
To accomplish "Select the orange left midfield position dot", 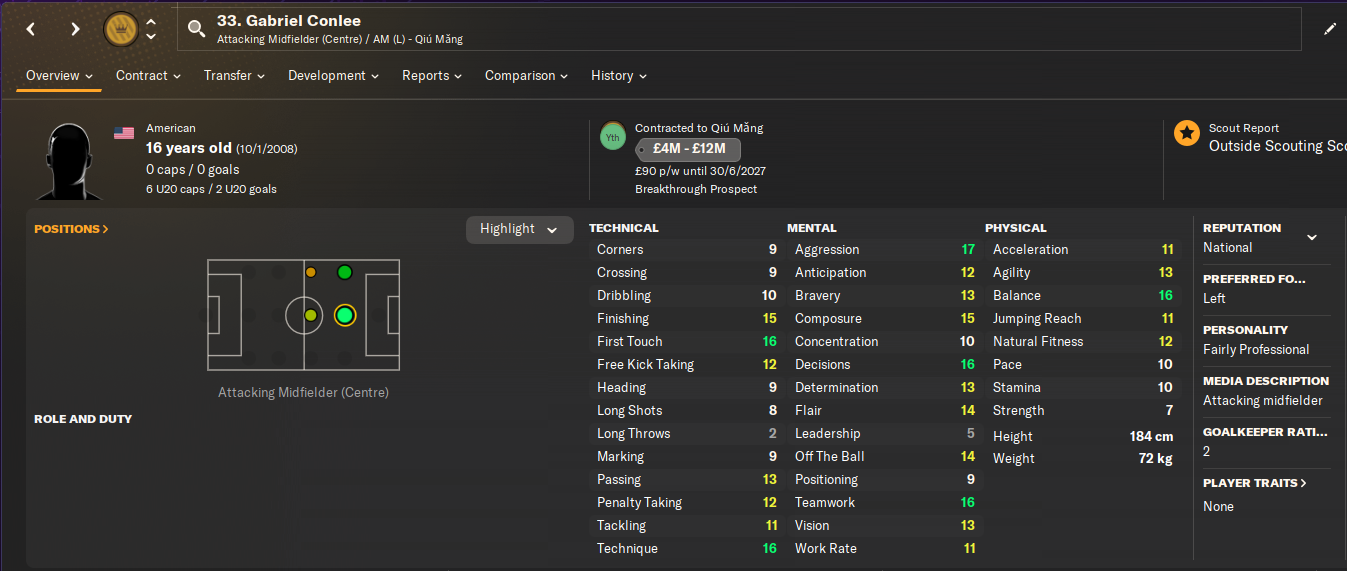I will pos(311,272).
